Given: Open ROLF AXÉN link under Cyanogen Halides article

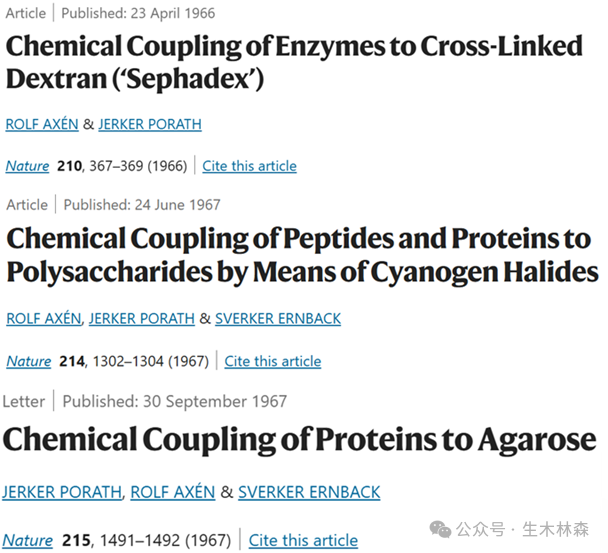Looking at the screenshot, I should [x=44, y=318].
